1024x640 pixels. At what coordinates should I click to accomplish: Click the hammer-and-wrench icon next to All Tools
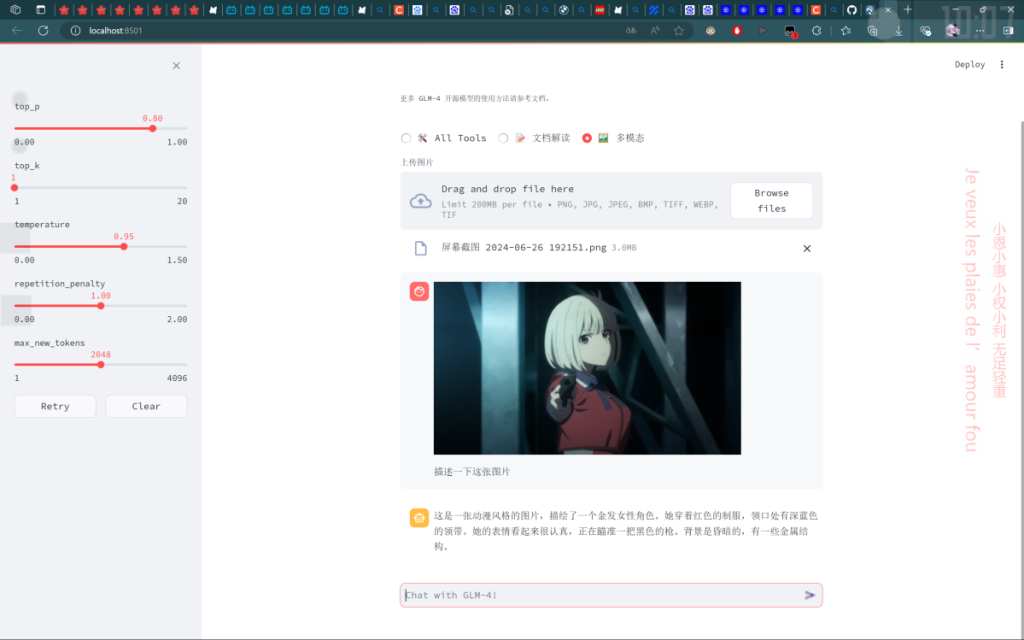click(x=424, y=138)
